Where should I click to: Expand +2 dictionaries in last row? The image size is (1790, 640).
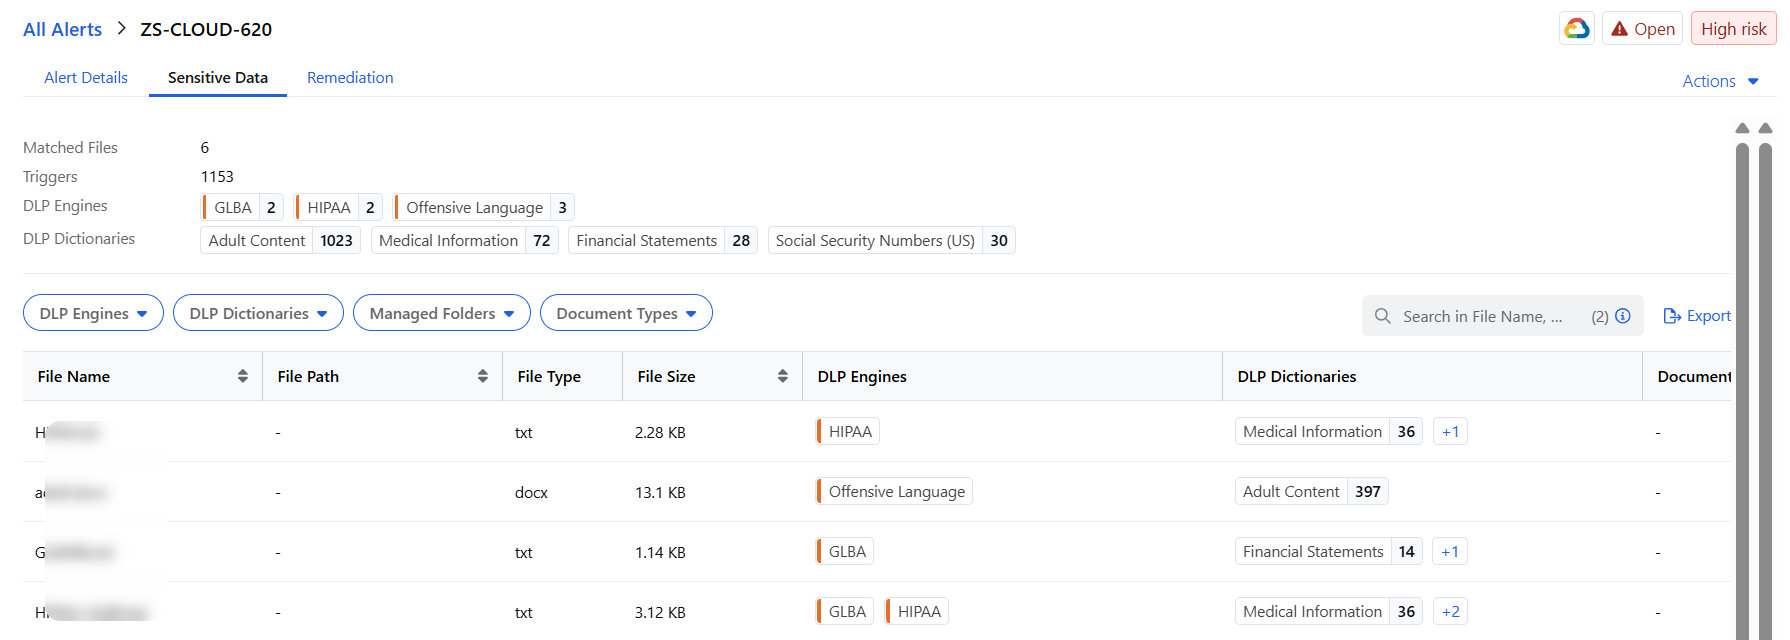point(1450,612)
